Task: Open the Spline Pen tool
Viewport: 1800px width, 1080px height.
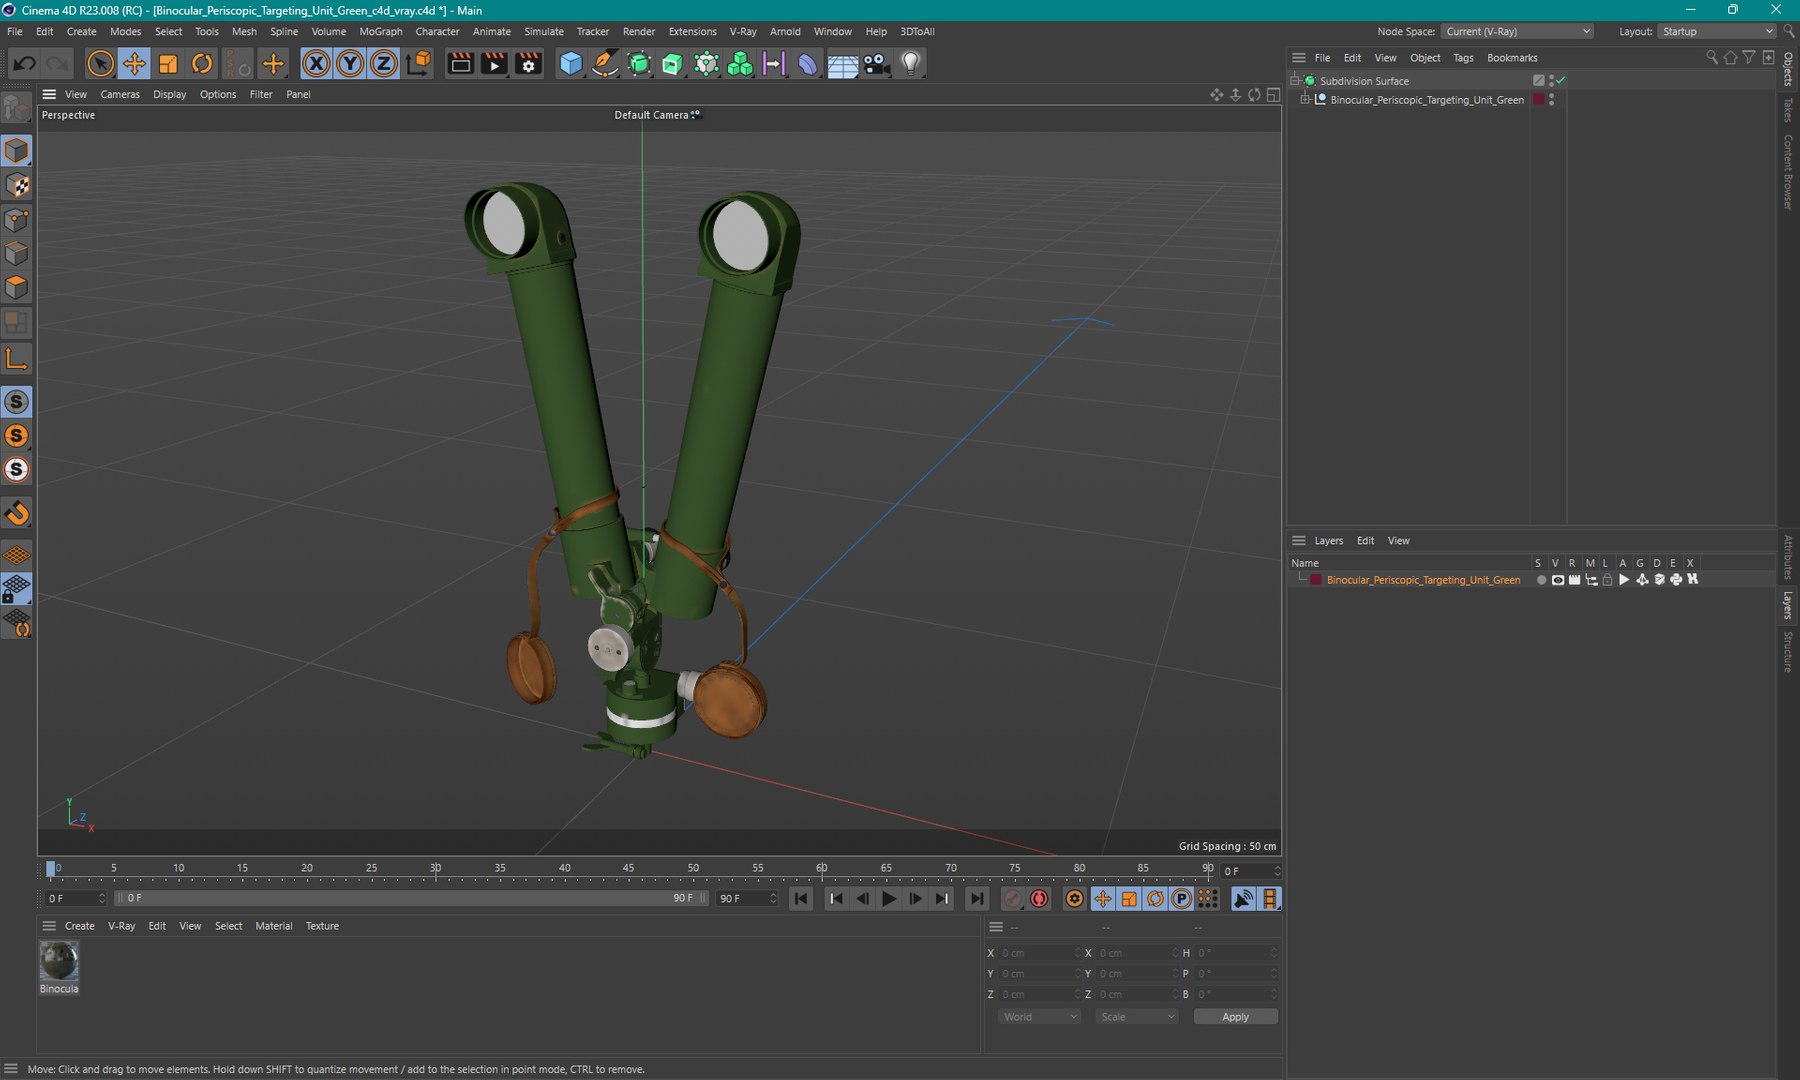Action: tap(605, 64)
